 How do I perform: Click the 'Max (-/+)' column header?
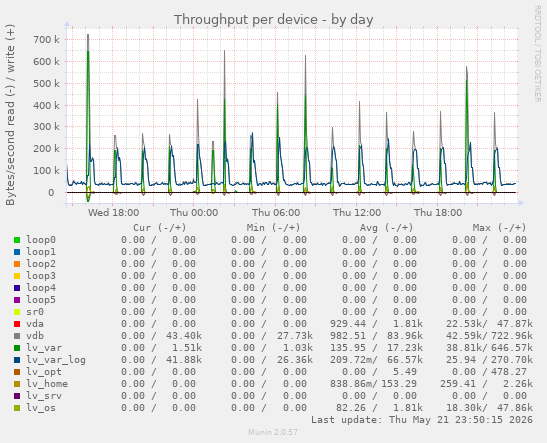(x=500, y=228)
